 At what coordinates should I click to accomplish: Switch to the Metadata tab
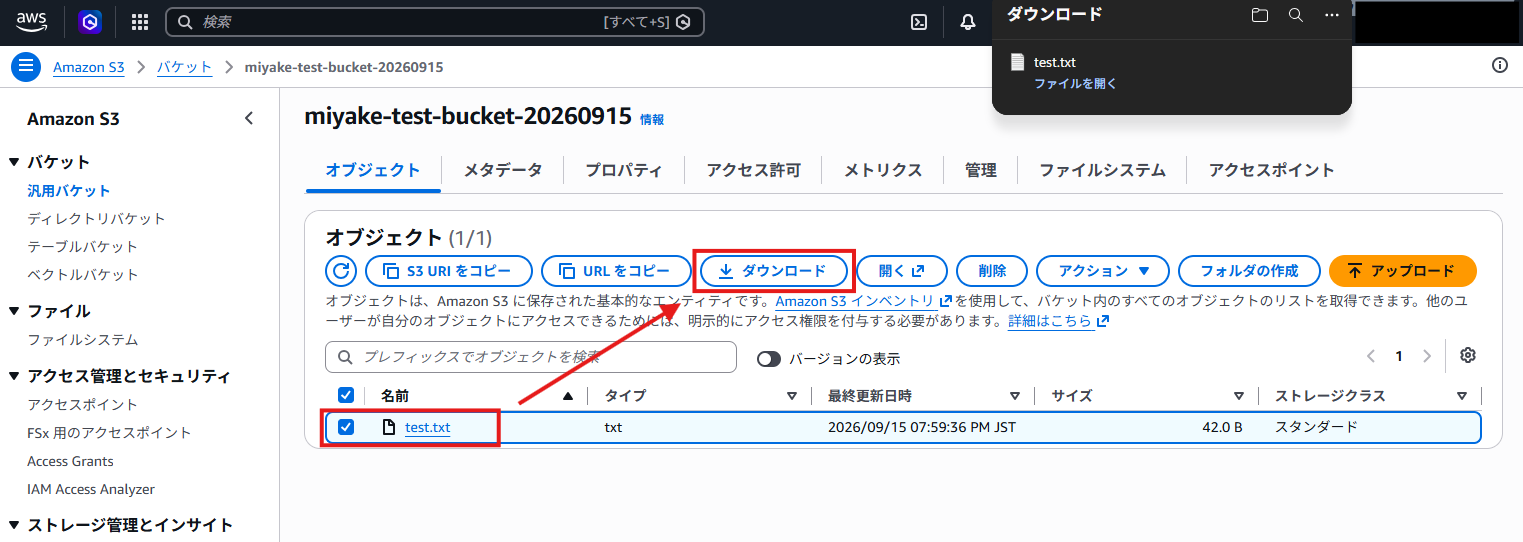[503, 170]
